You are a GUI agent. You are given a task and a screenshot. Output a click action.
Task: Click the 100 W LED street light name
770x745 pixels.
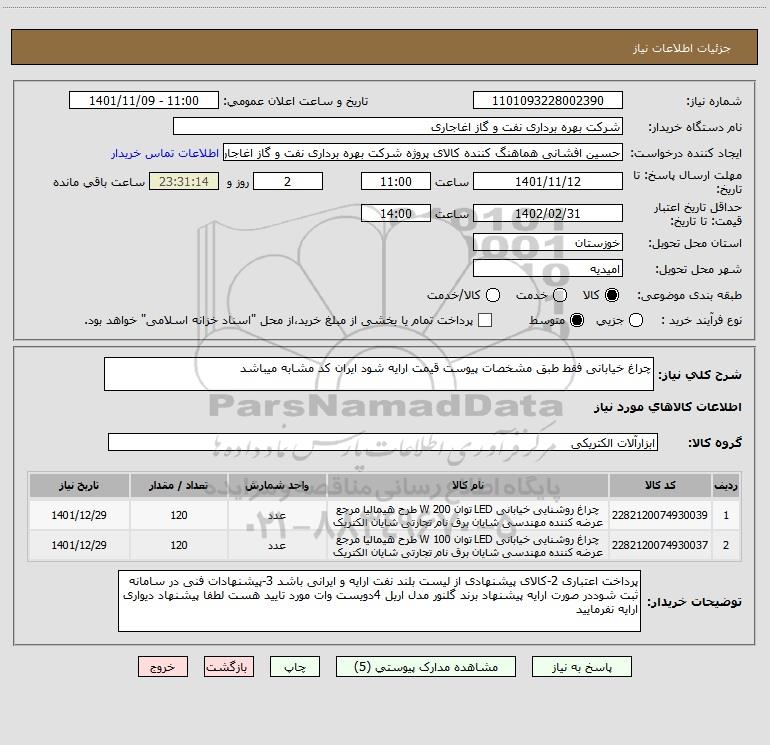(468, 546)
